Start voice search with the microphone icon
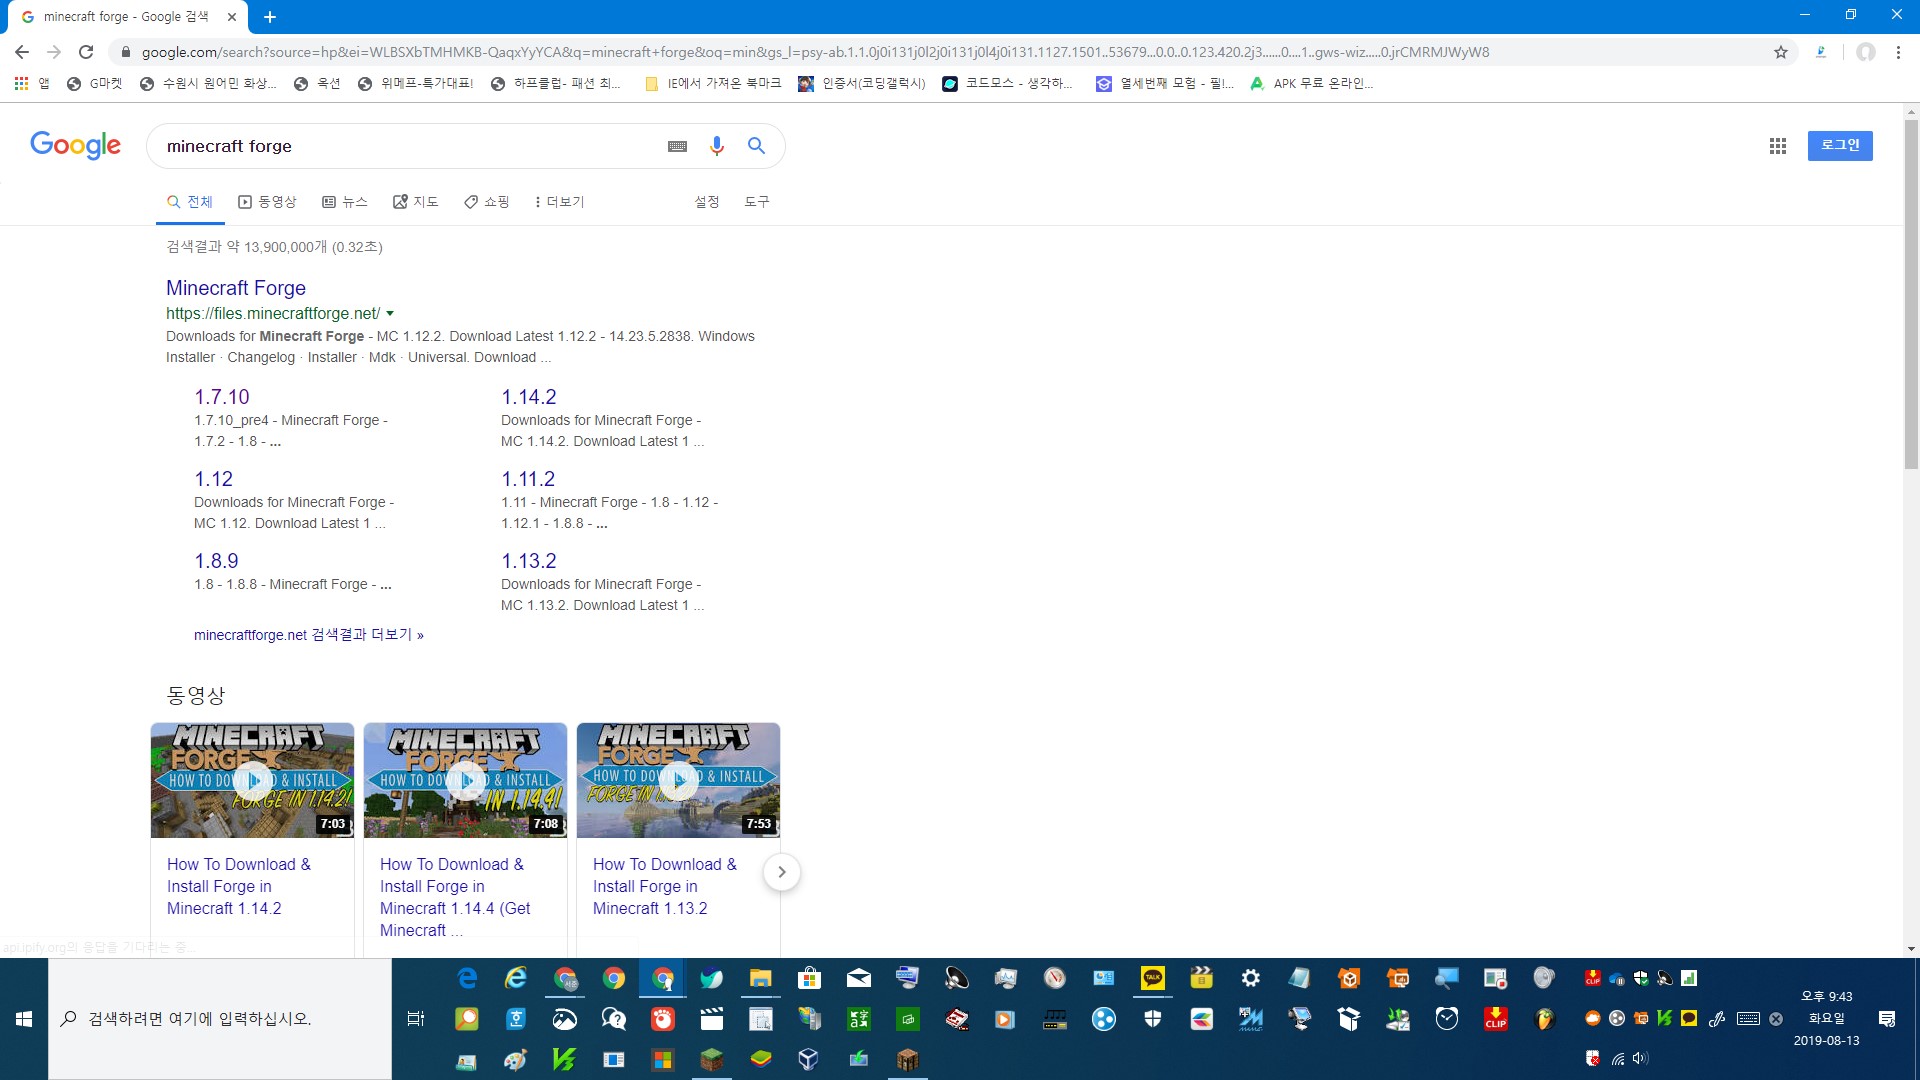1920x1080 pixels. tap(716, 146)
